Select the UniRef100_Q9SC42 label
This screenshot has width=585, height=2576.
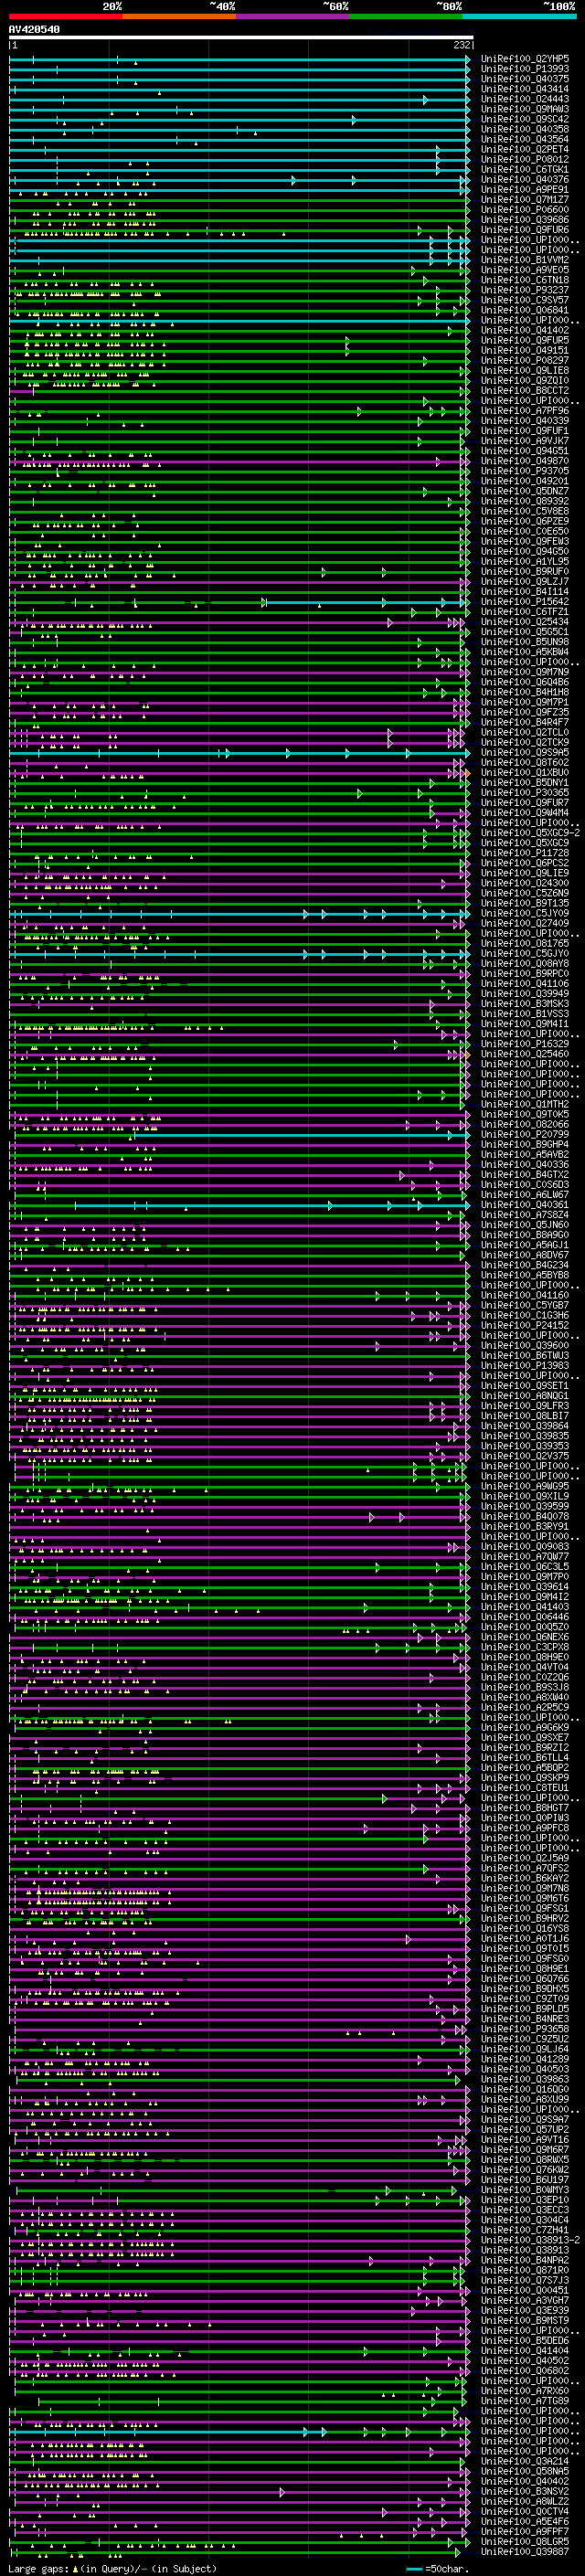tap(525, 119)
